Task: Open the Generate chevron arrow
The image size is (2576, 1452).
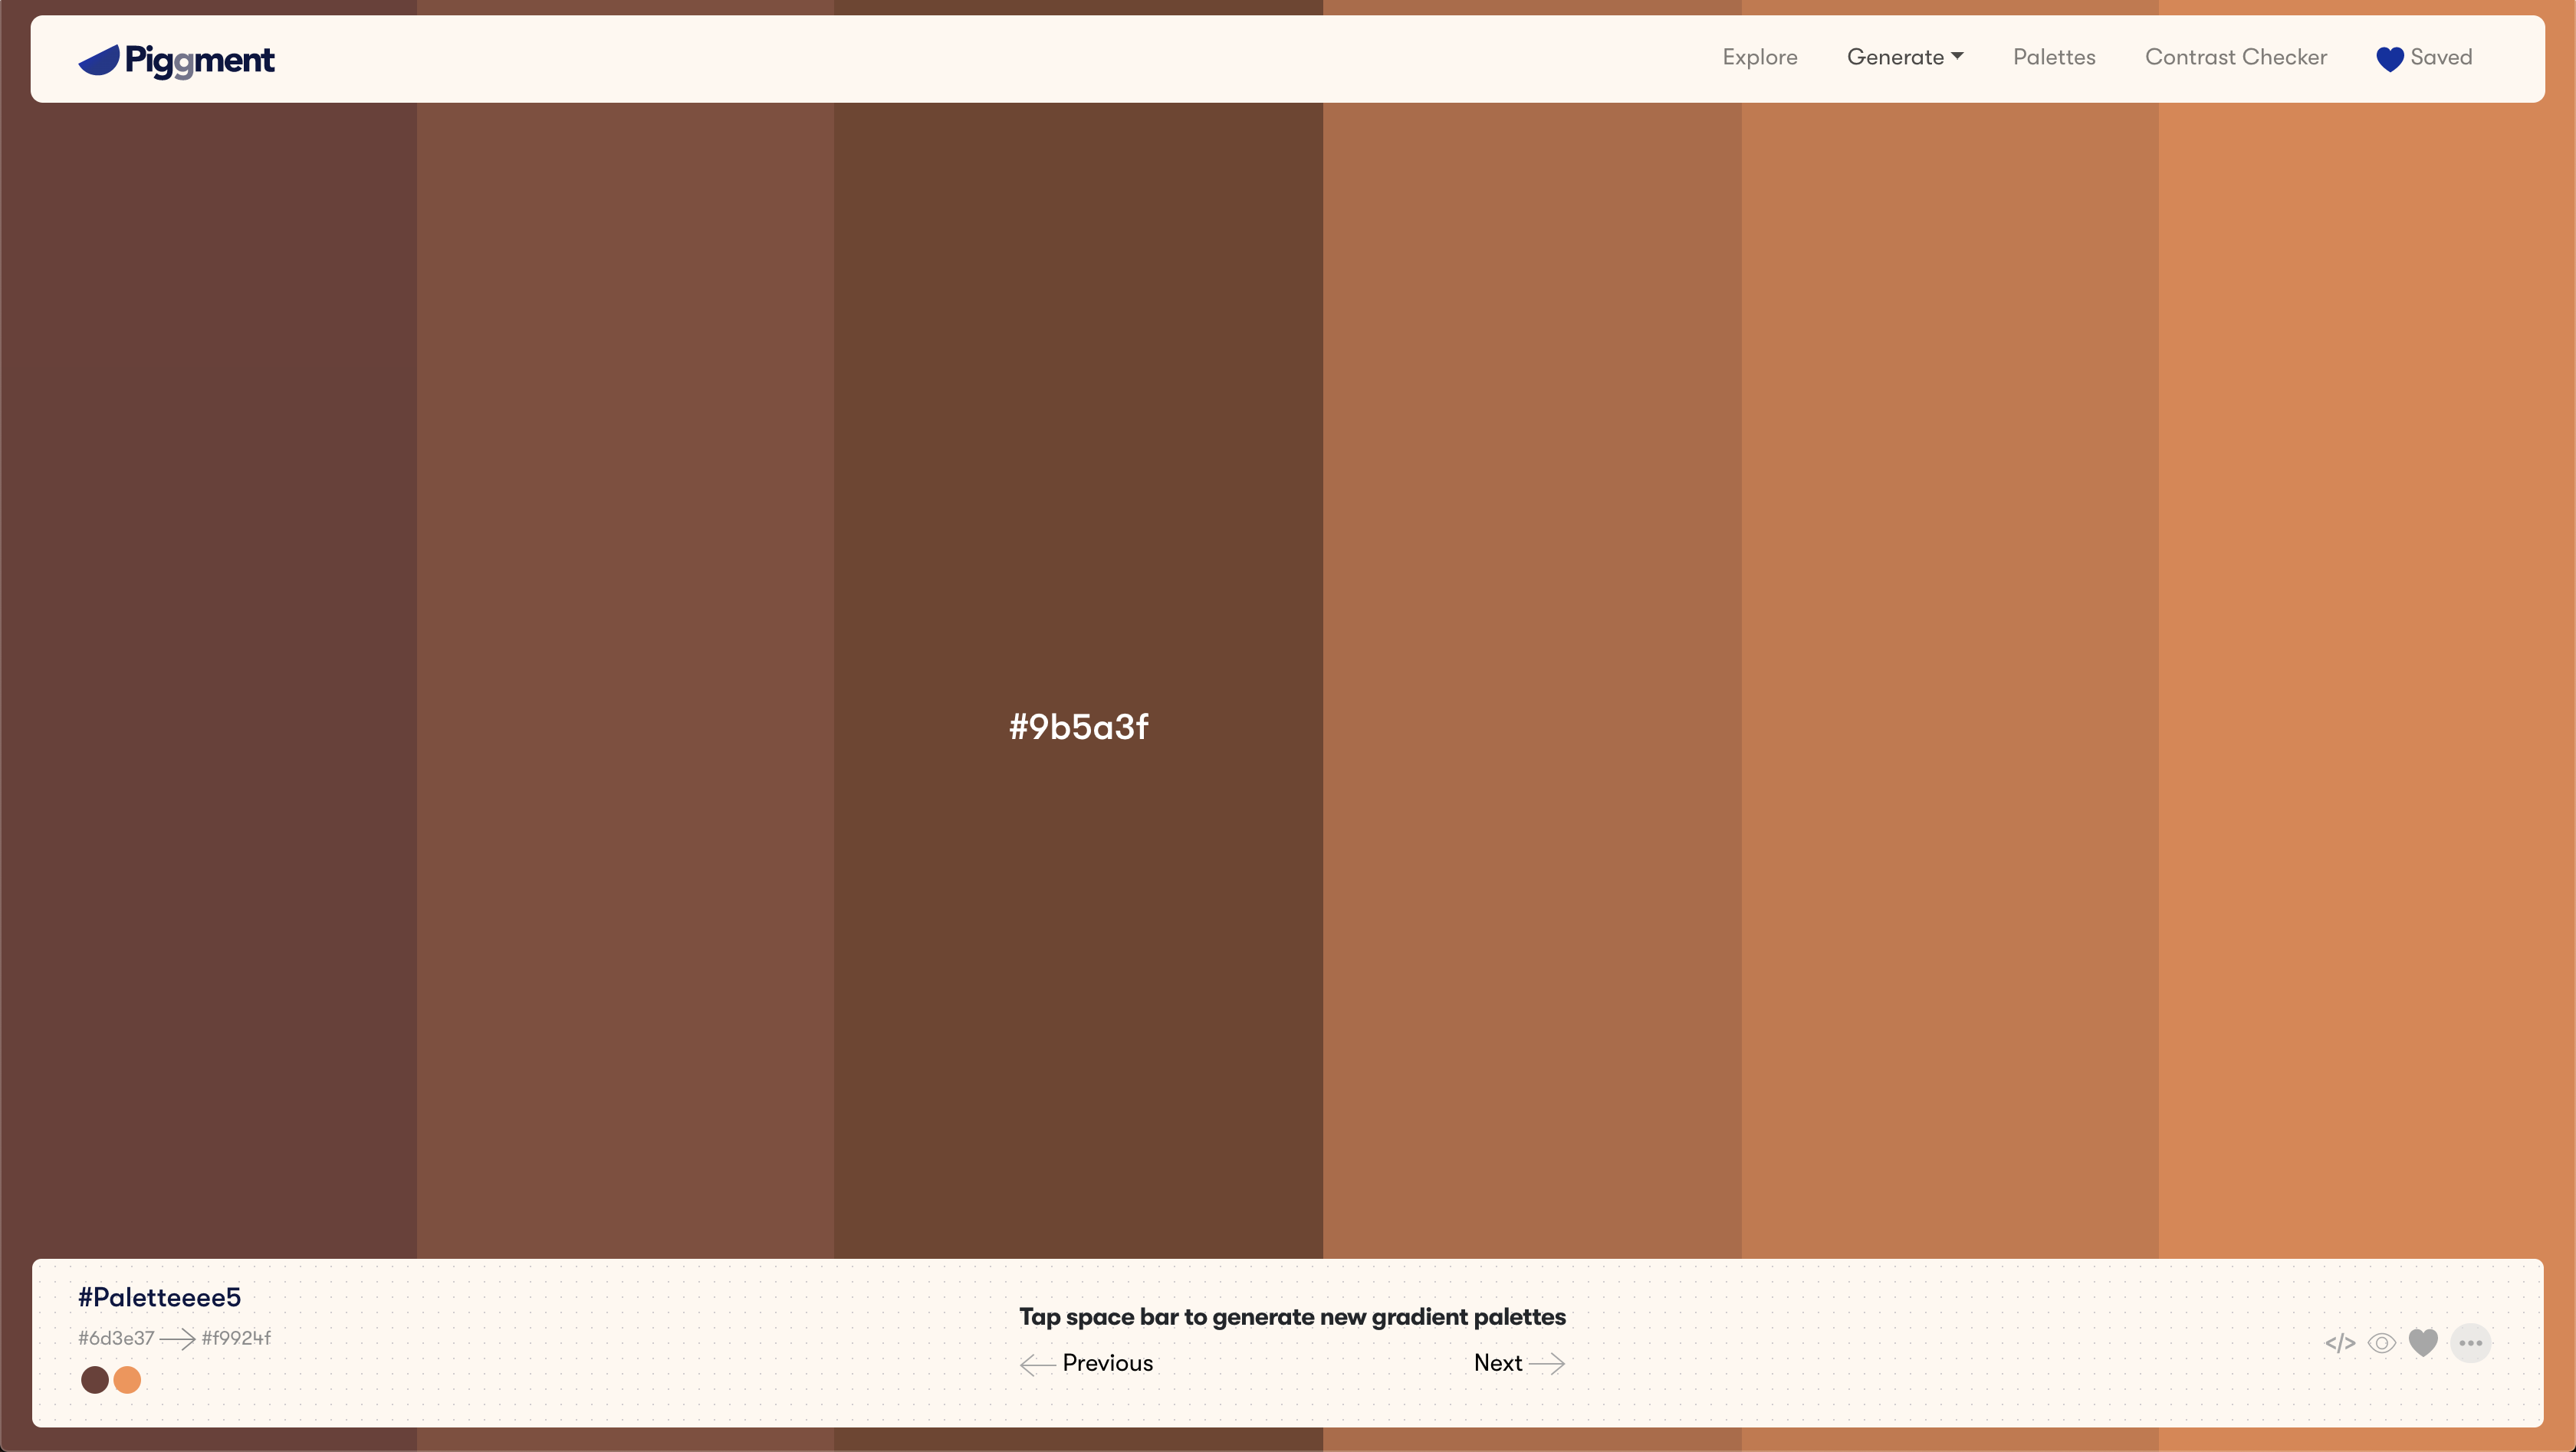Action: pyautogui.click(x=1957, y=56)
